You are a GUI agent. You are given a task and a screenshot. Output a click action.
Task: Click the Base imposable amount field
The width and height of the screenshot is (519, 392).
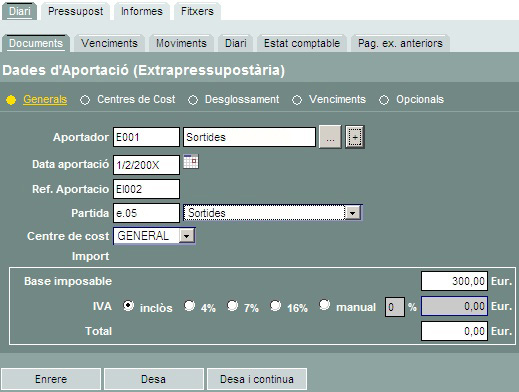click(454, 281)
